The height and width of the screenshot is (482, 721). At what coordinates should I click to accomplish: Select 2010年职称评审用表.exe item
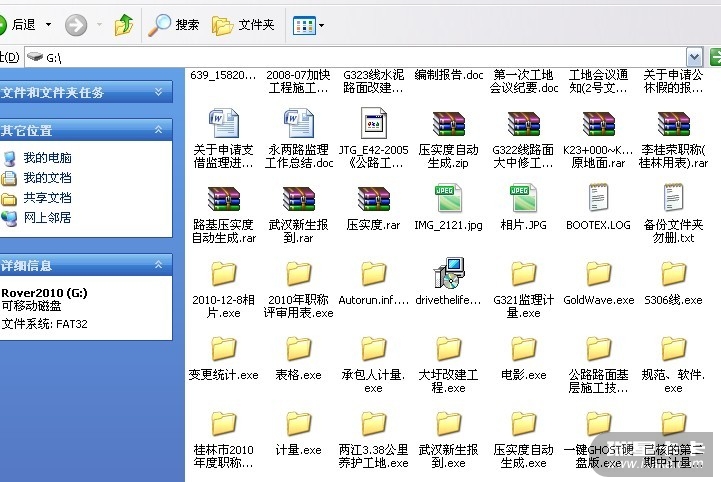pyautogui.click(x=298, y=289)
